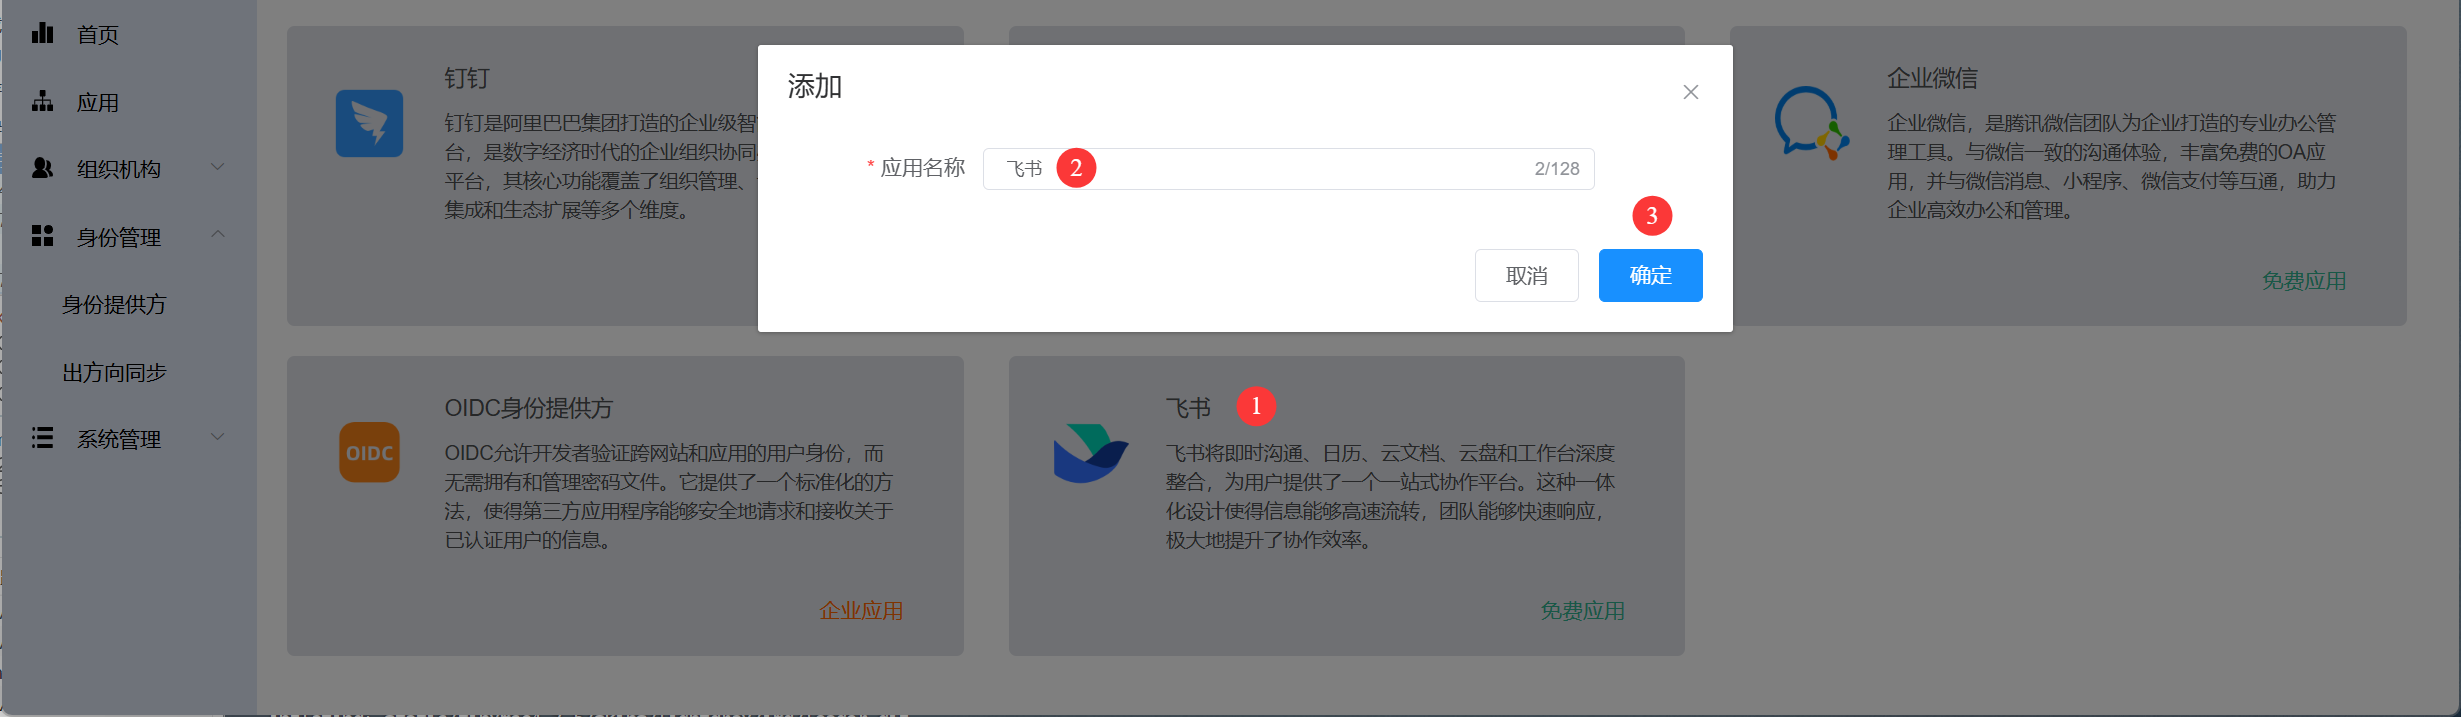Click the Feishu bird logo icon

[x=1090, y=453]
